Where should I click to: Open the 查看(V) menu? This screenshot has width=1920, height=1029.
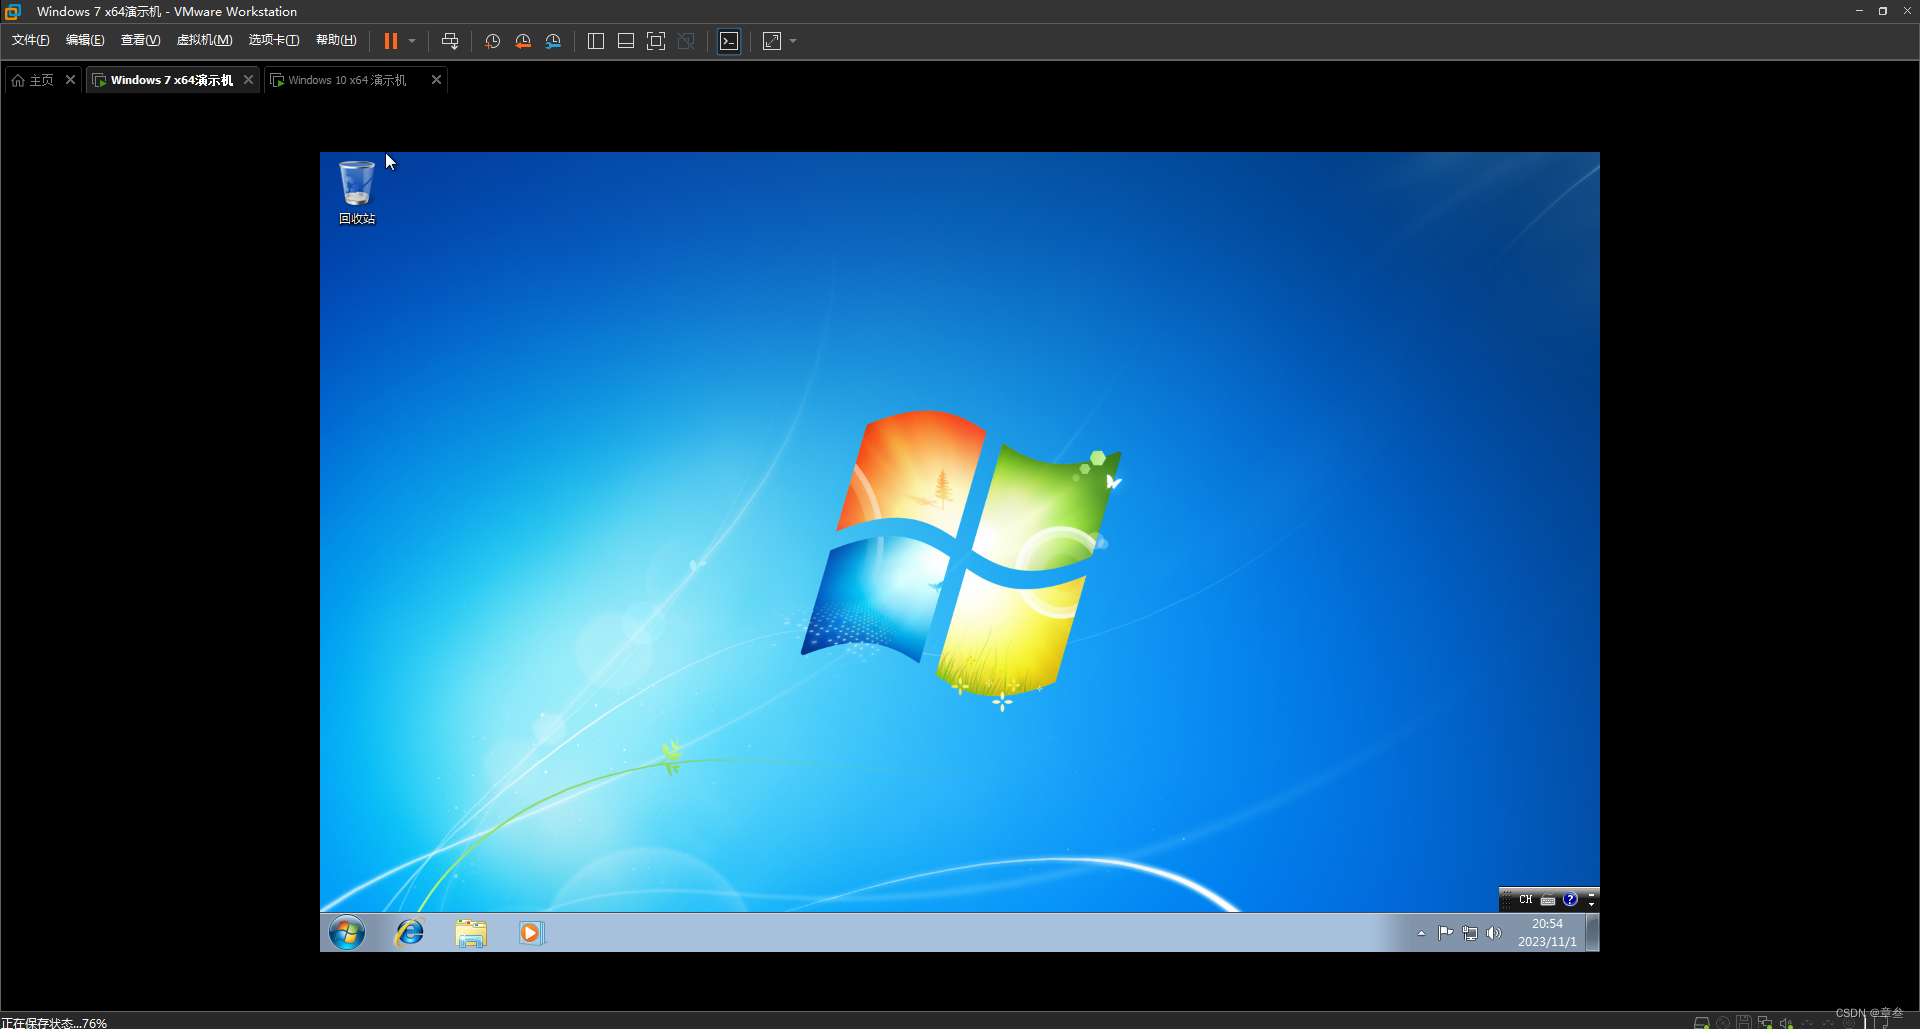(140, 40)
